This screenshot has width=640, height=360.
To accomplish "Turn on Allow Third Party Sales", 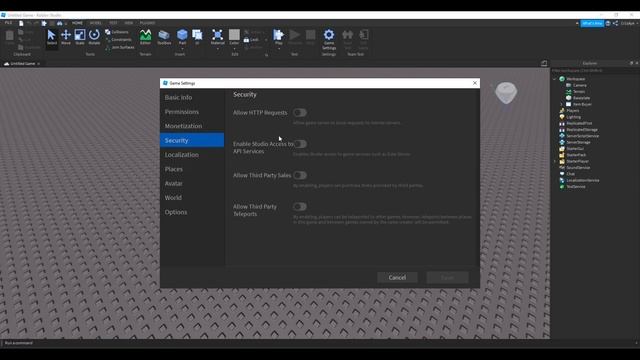I will tap(300, 176).
